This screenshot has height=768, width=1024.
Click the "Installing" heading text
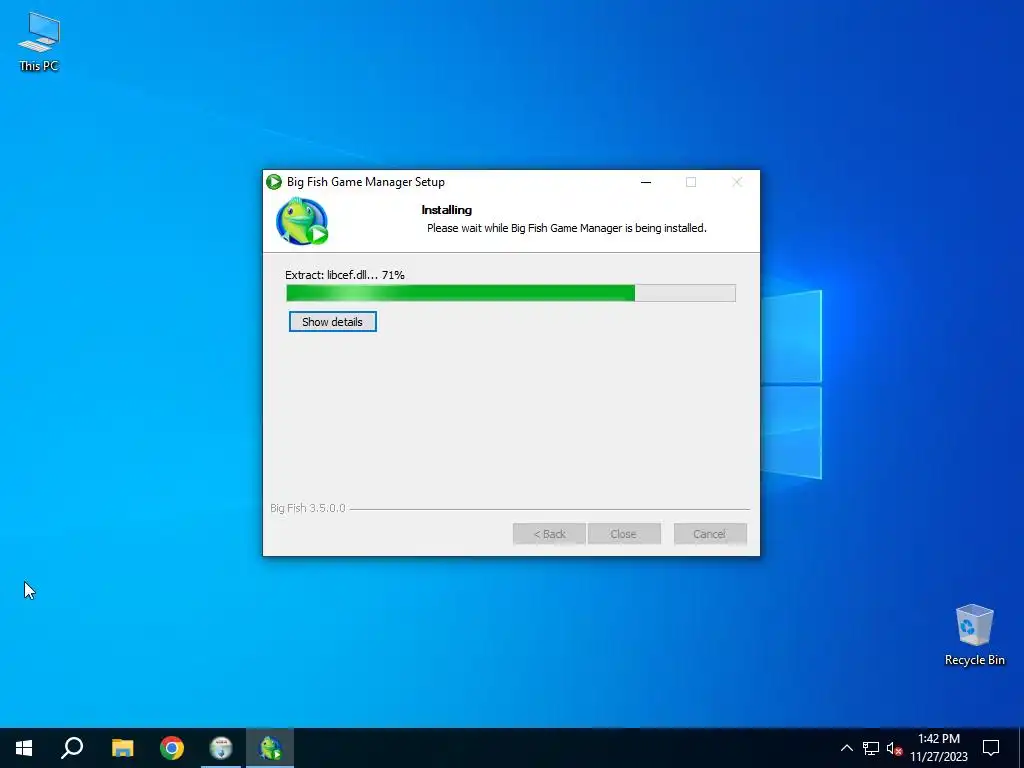(x=447, y=210)
